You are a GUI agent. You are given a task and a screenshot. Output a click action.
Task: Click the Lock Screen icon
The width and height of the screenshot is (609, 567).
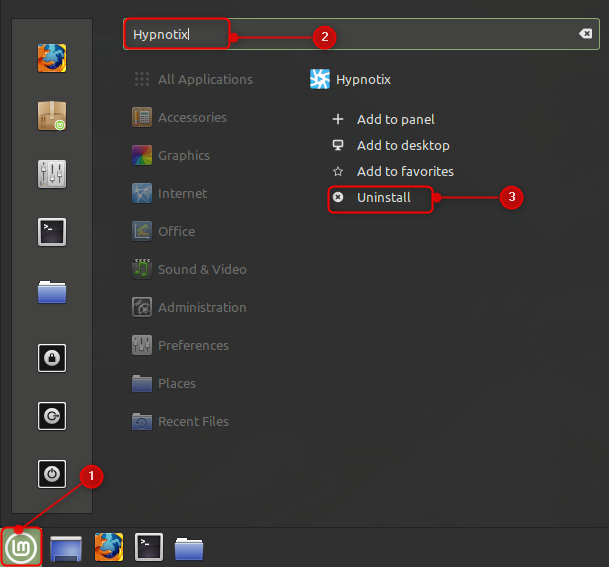tap(52, 358)
